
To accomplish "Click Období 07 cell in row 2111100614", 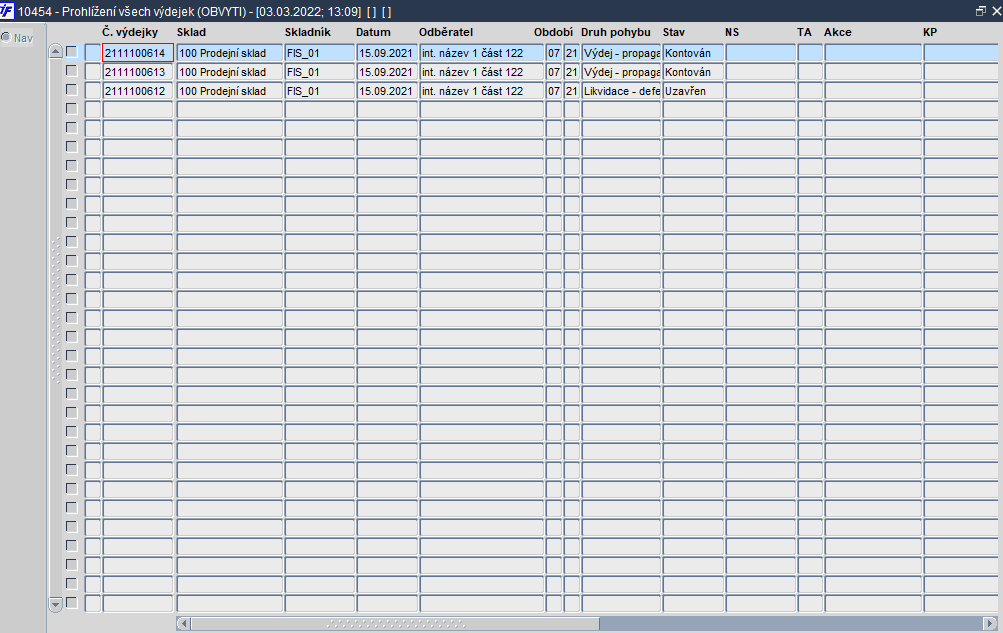I will tap(554, 53).
